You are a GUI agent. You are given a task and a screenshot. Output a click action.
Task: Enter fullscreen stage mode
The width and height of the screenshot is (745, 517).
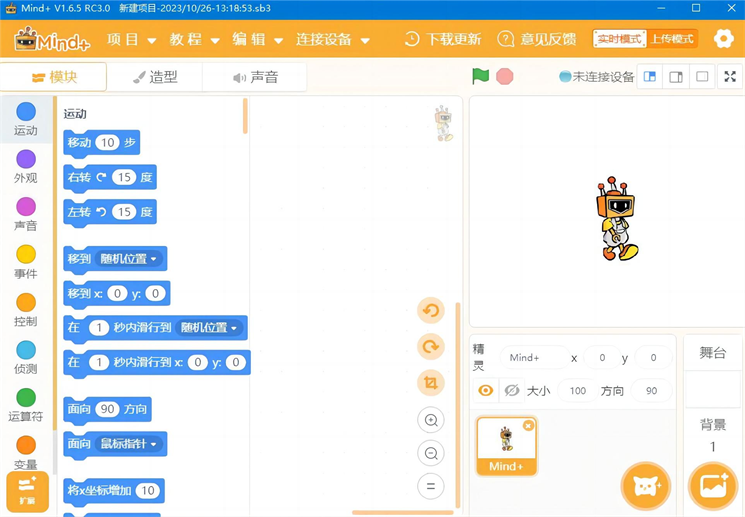pos(730,77)
